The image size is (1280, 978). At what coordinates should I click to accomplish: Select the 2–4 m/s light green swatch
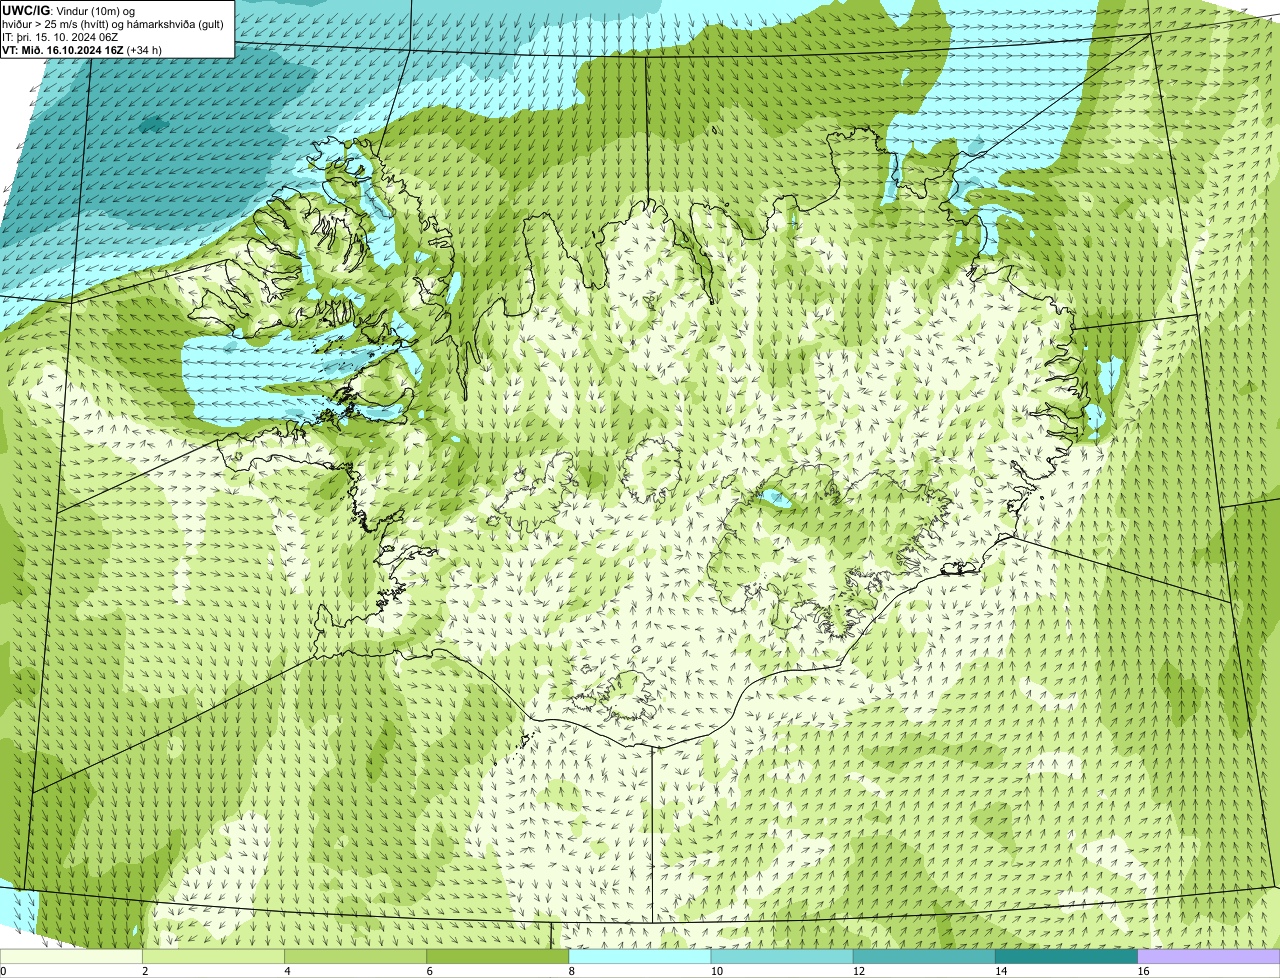point(213,956)
